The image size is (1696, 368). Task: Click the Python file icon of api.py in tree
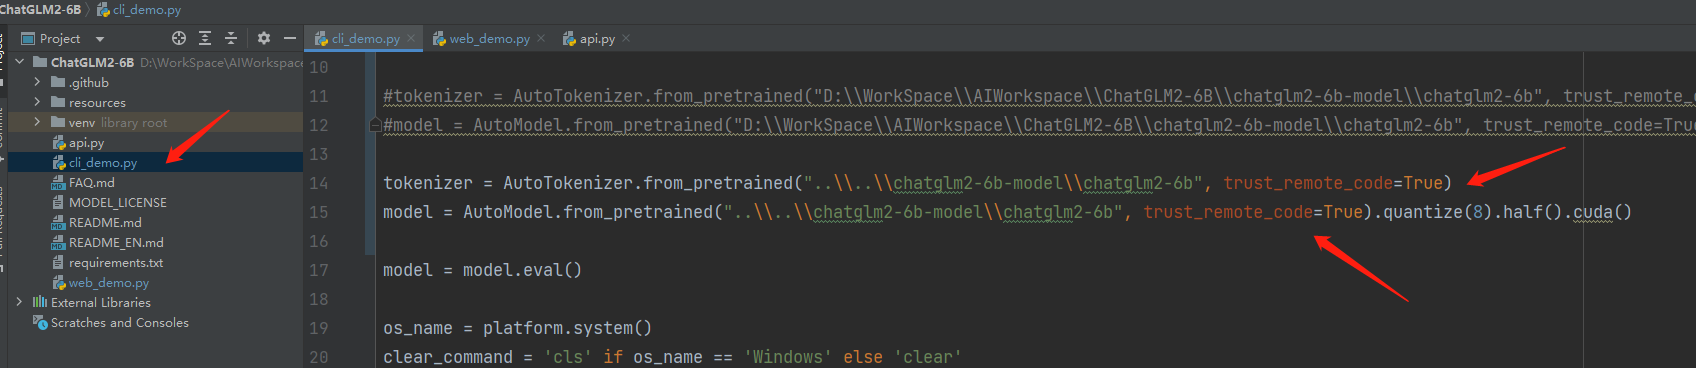click(x=59, y=143)
